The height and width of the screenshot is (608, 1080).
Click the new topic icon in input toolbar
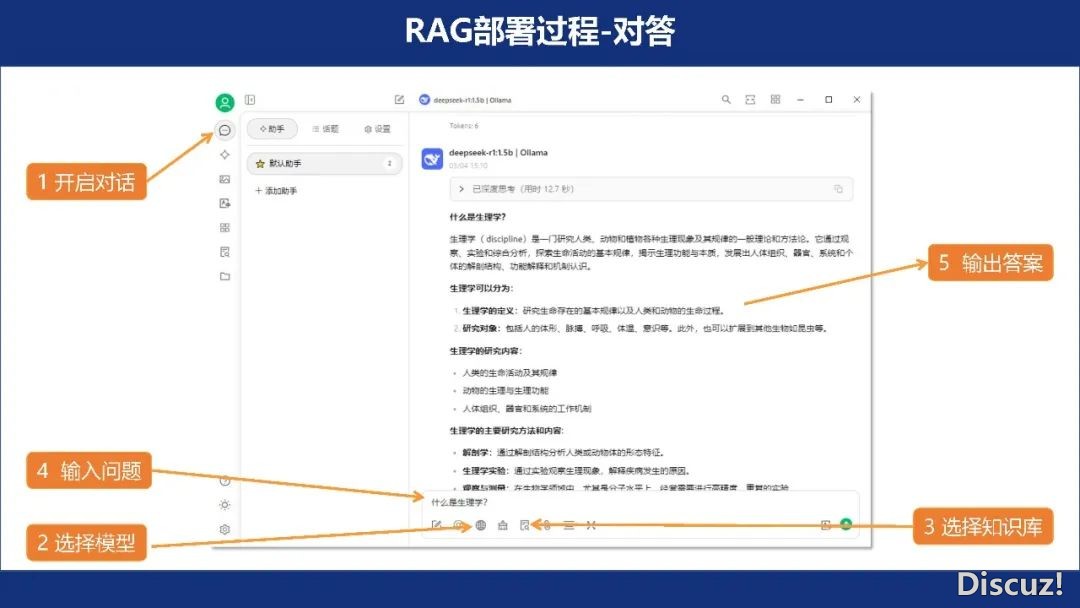pyautogui.click(x=436, y=525)
